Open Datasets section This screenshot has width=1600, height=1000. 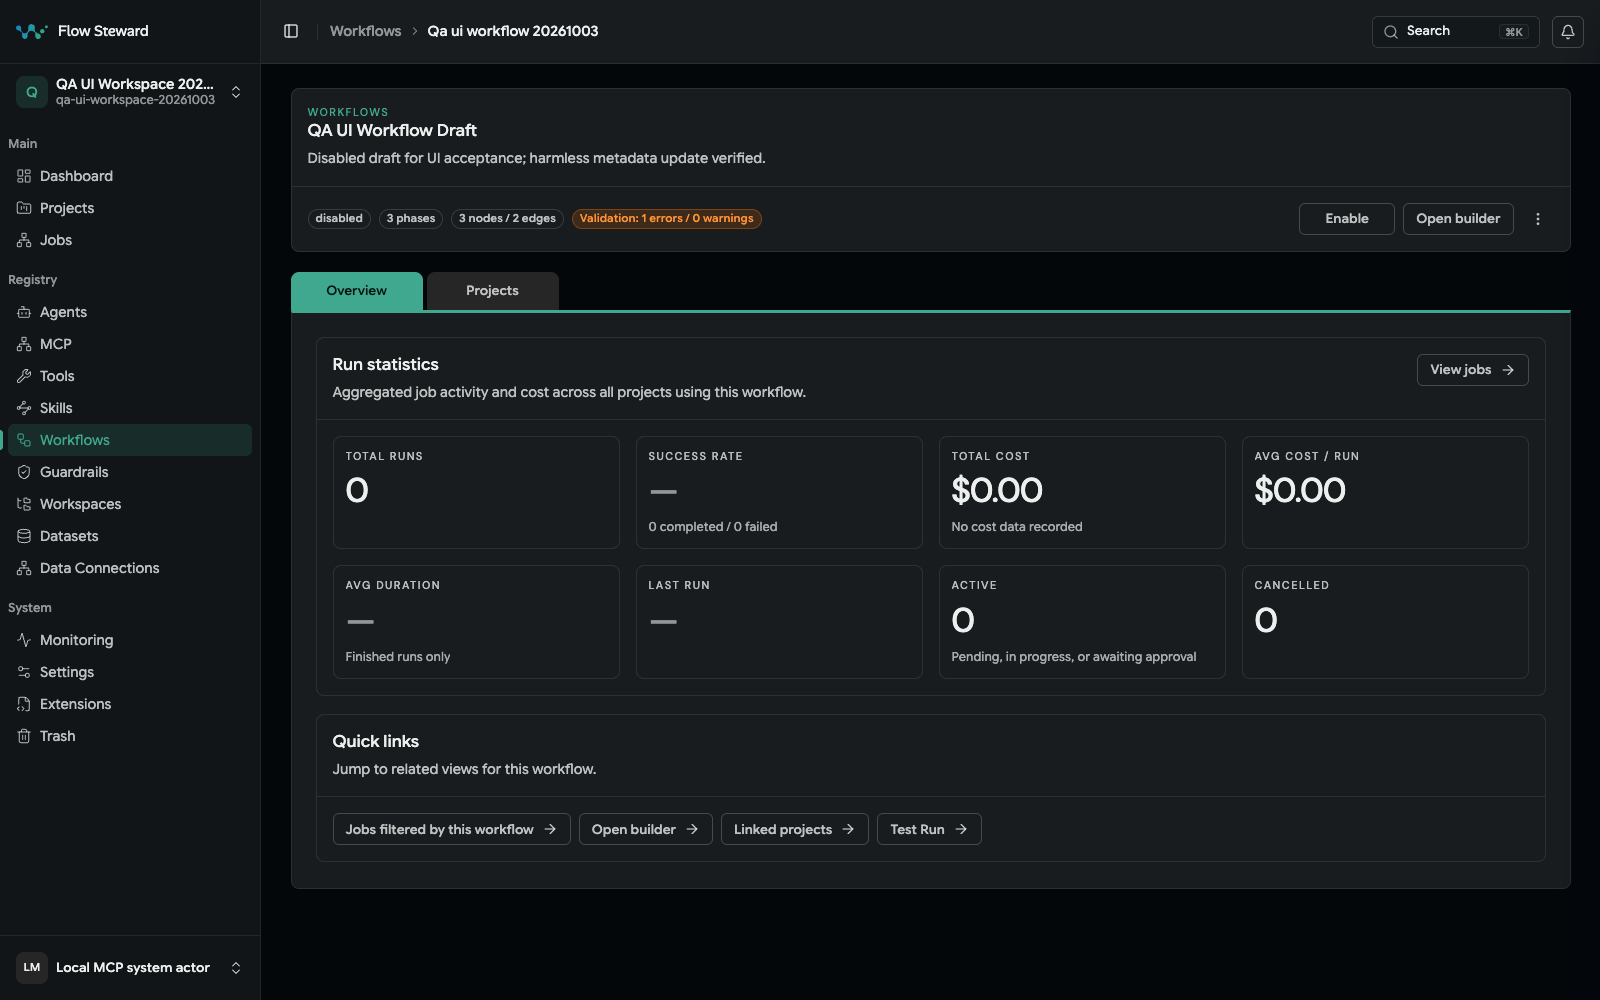point(130,536)
